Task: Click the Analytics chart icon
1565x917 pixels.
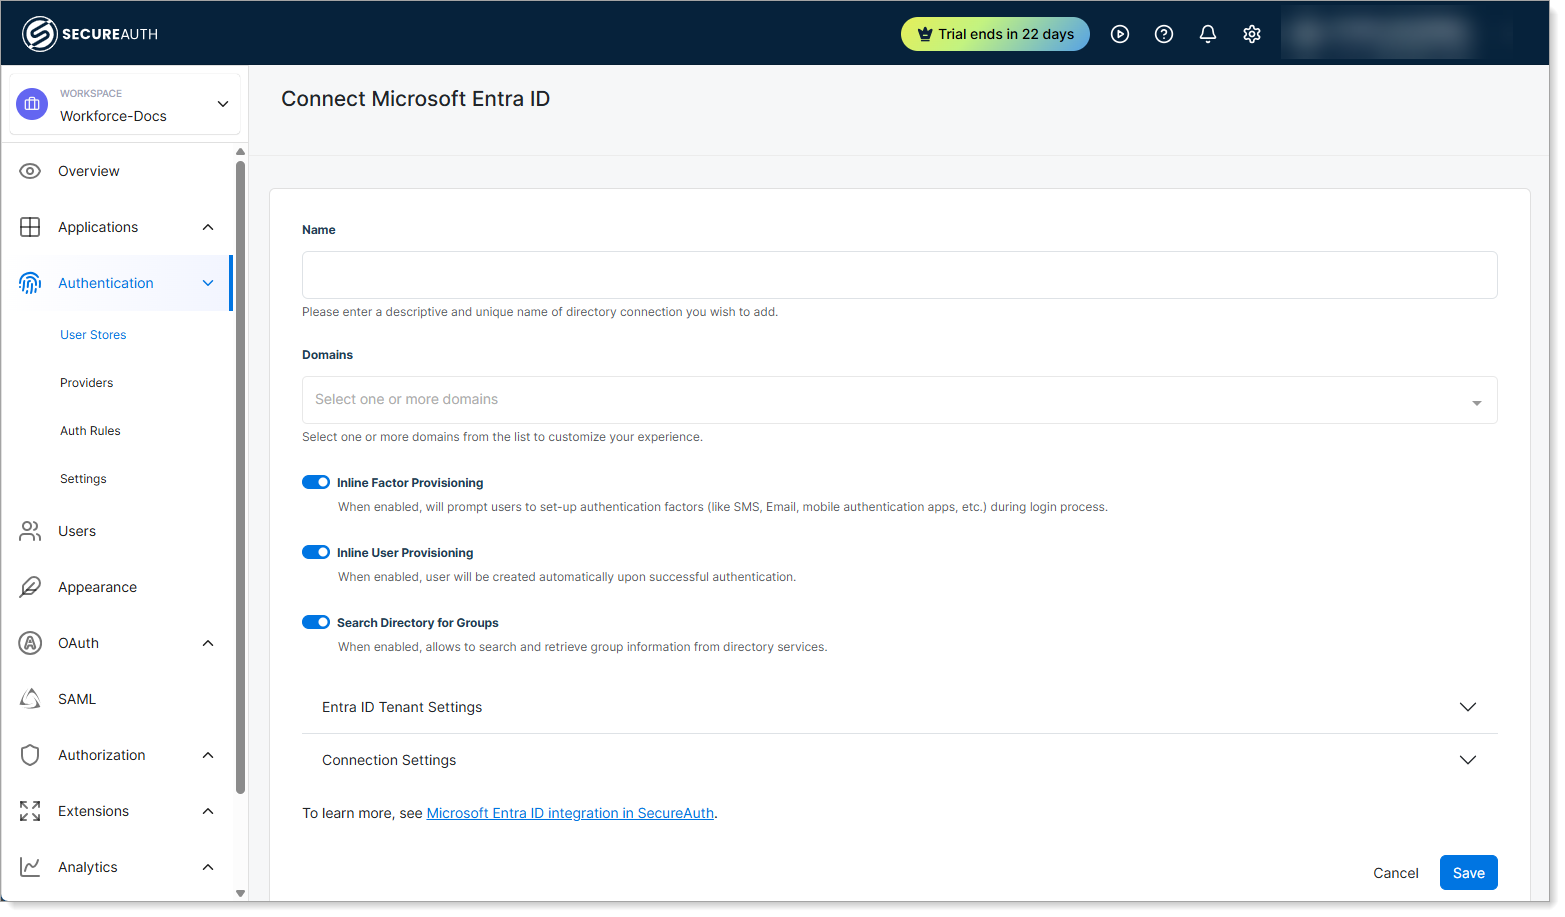Action: (30, 867)
